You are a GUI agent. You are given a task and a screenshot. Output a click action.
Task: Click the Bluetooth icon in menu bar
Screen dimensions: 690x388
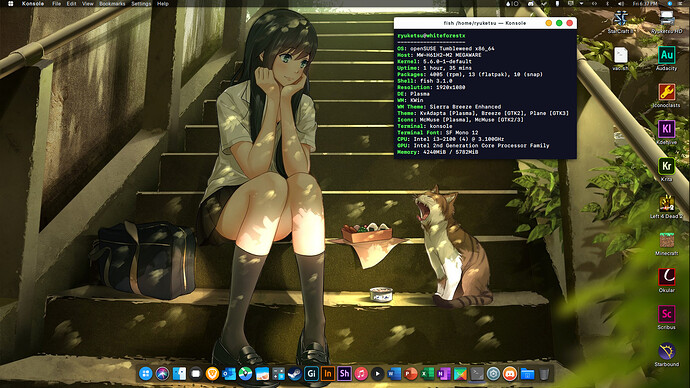(607, 4)
